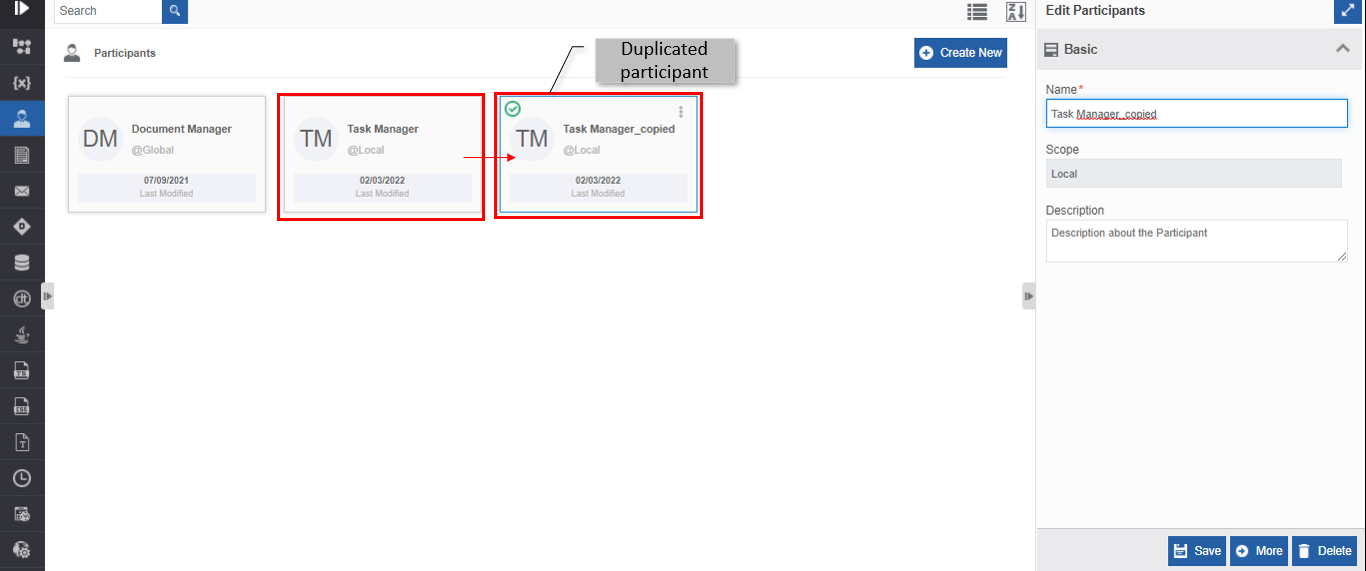The image size is (1366, 571).
Task: Click the Name field containing Task Manager_copied
Action: [x=1197, y=113]
